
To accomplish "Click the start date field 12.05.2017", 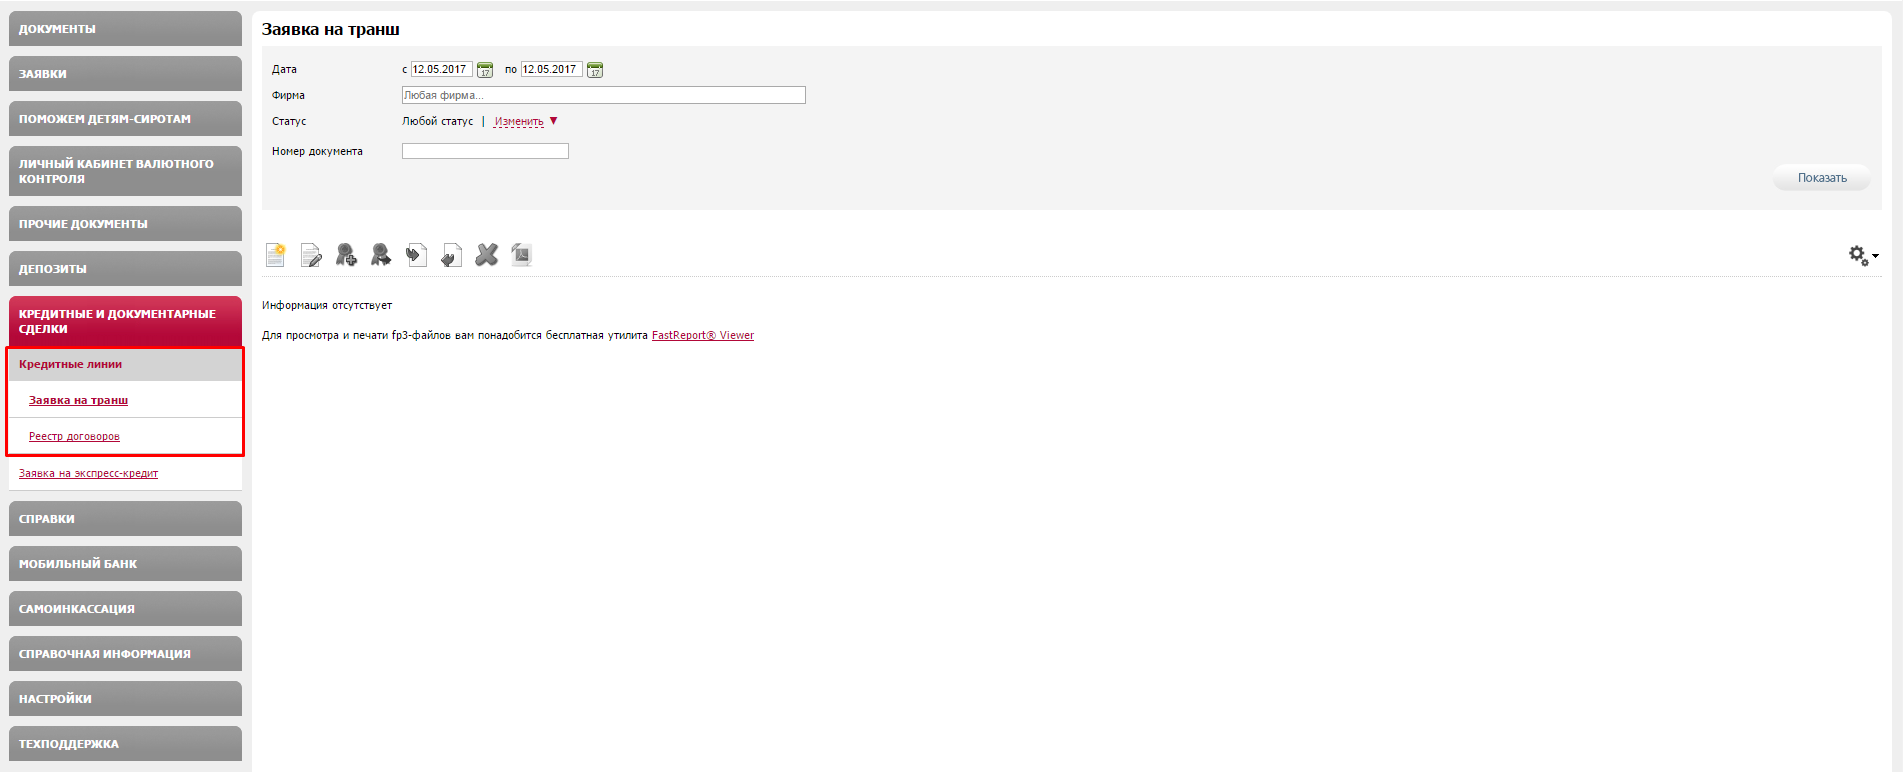I will [x=441, y=69].
